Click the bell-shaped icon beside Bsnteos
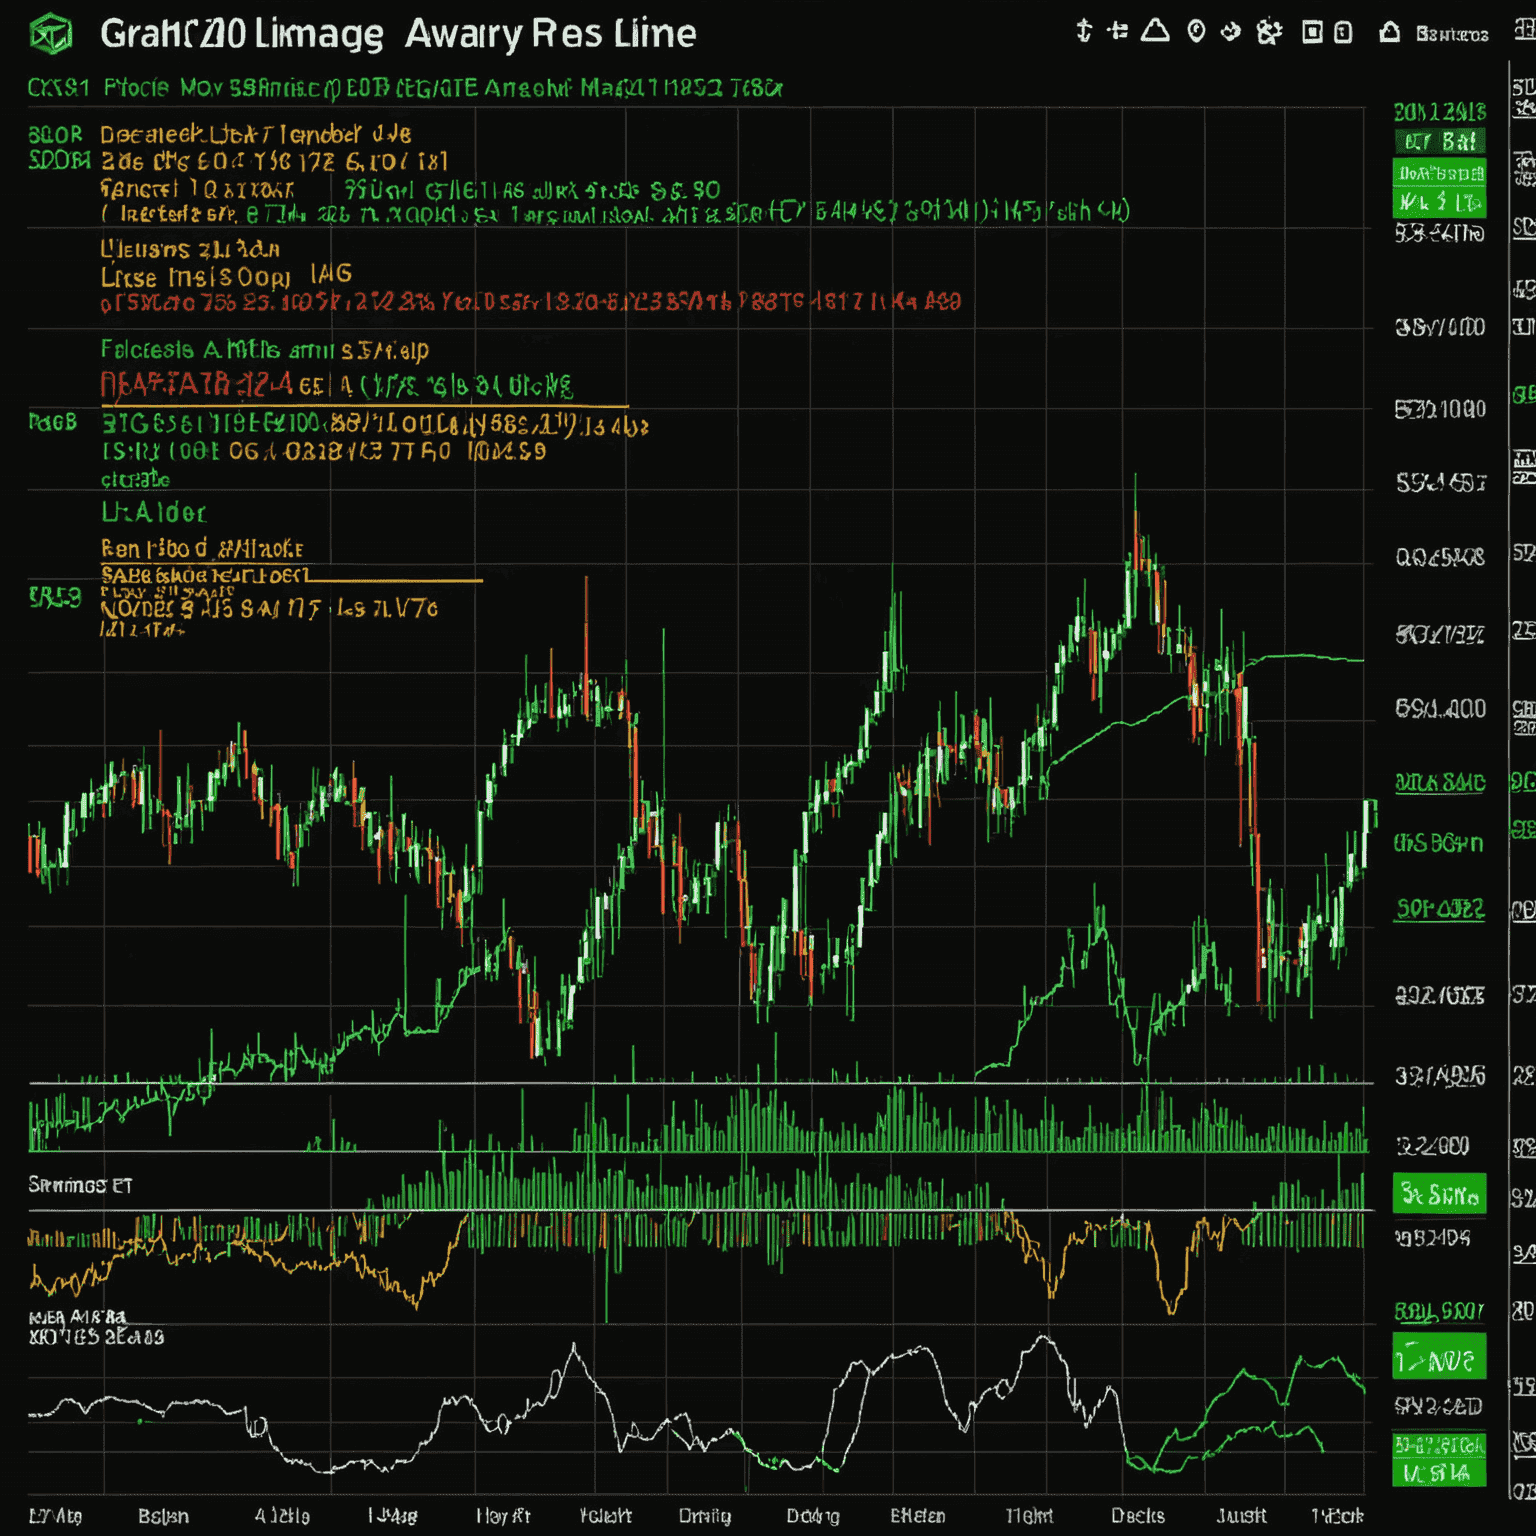 tap(1389, 32)
